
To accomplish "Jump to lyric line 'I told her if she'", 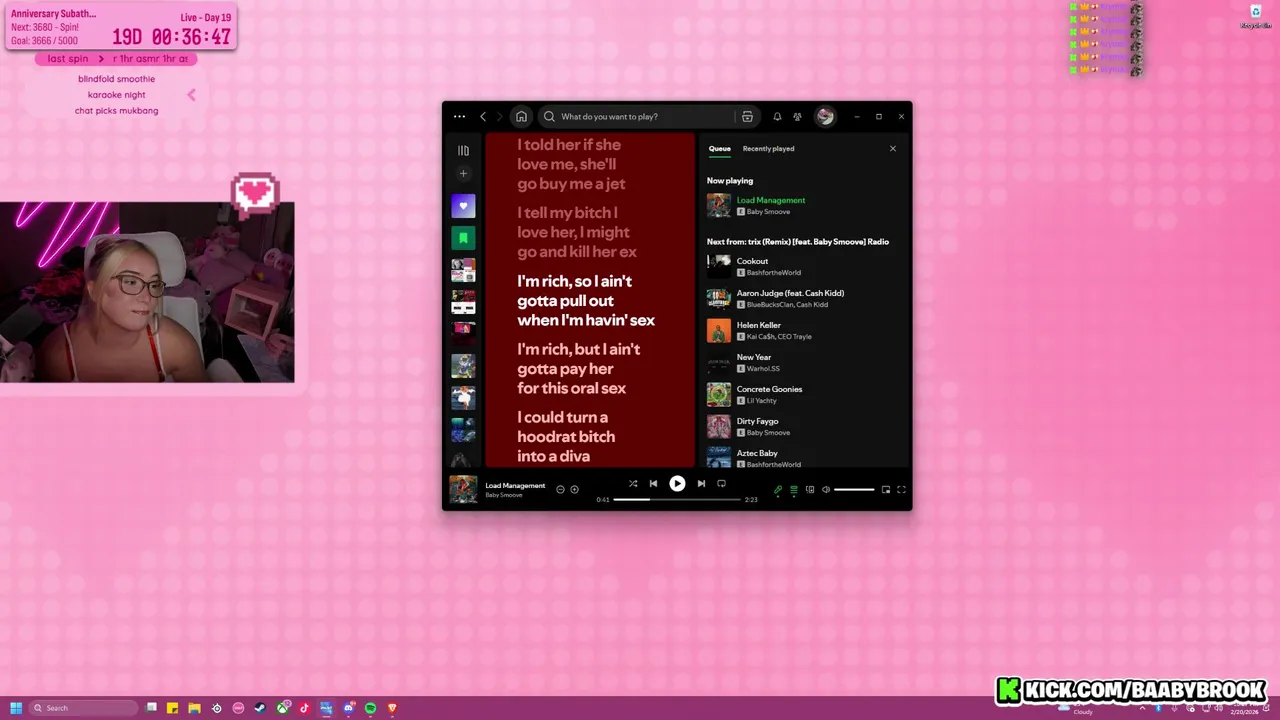I will (x=569, y=145).
